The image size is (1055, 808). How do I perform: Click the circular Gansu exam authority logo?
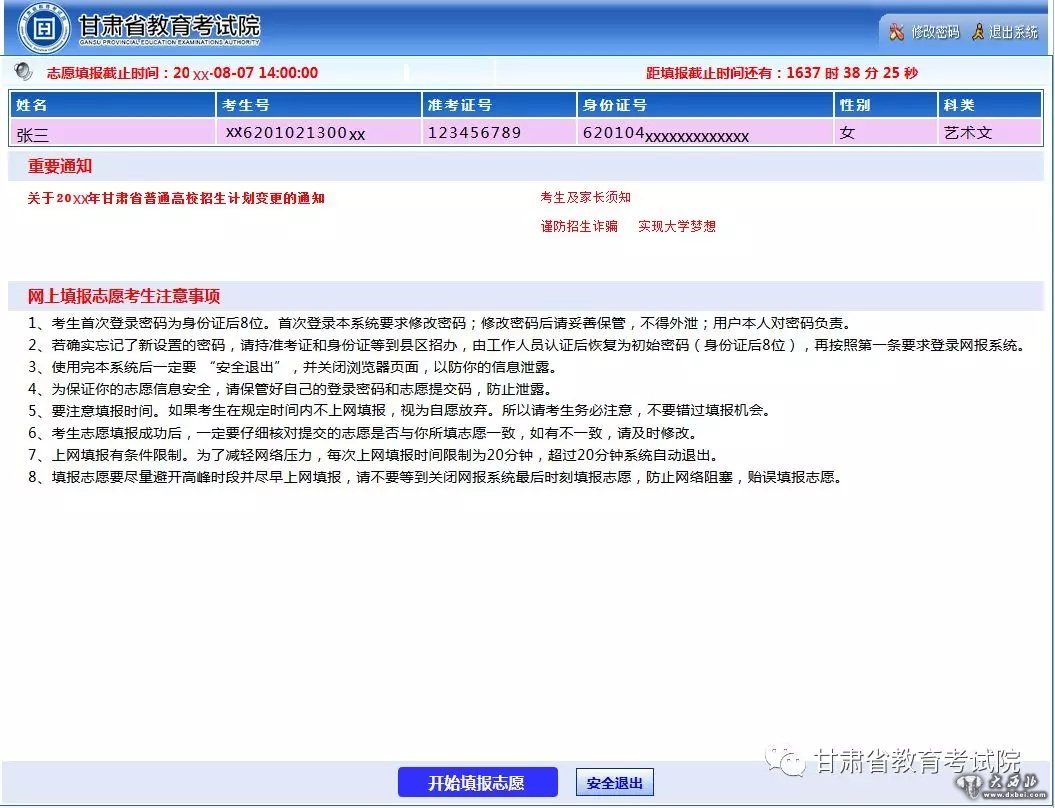pyautogui.click(x=44, y=29)
